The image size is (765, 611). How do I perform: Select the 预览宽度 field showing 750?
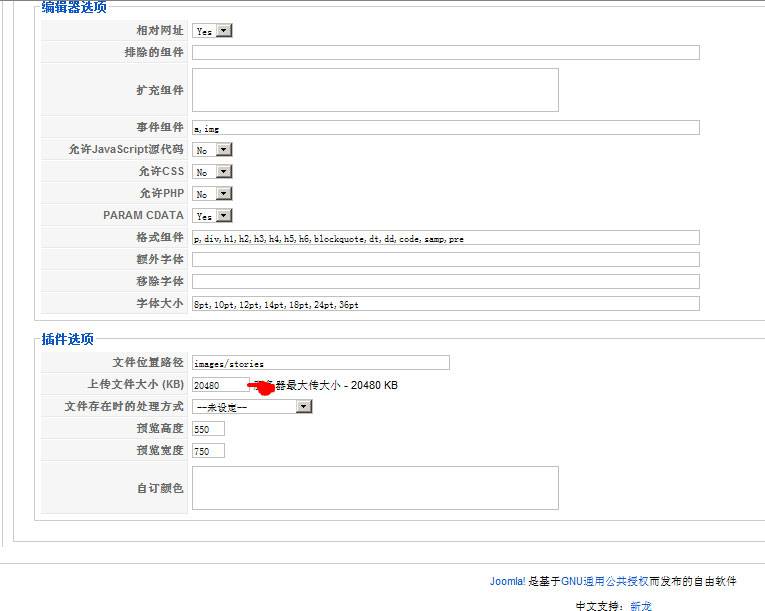tap(208, 451)
